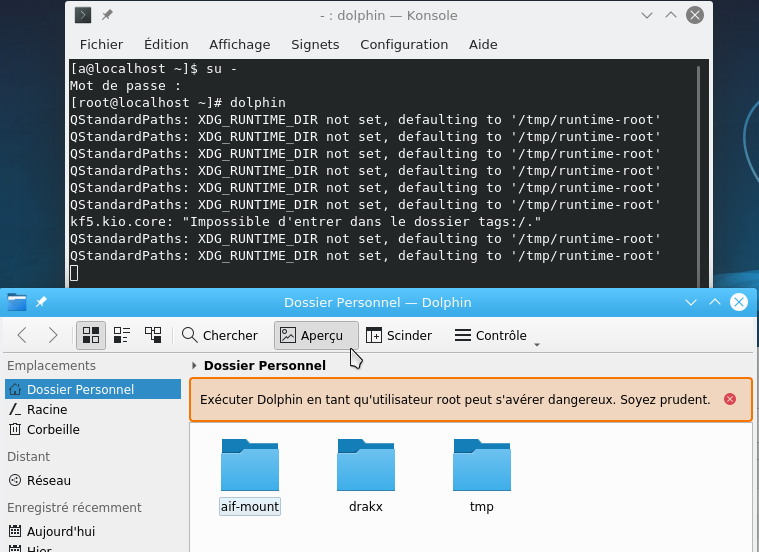Click the Konsole terminal vertical scrollbar
759x552 pixels.
pos(698,176)
